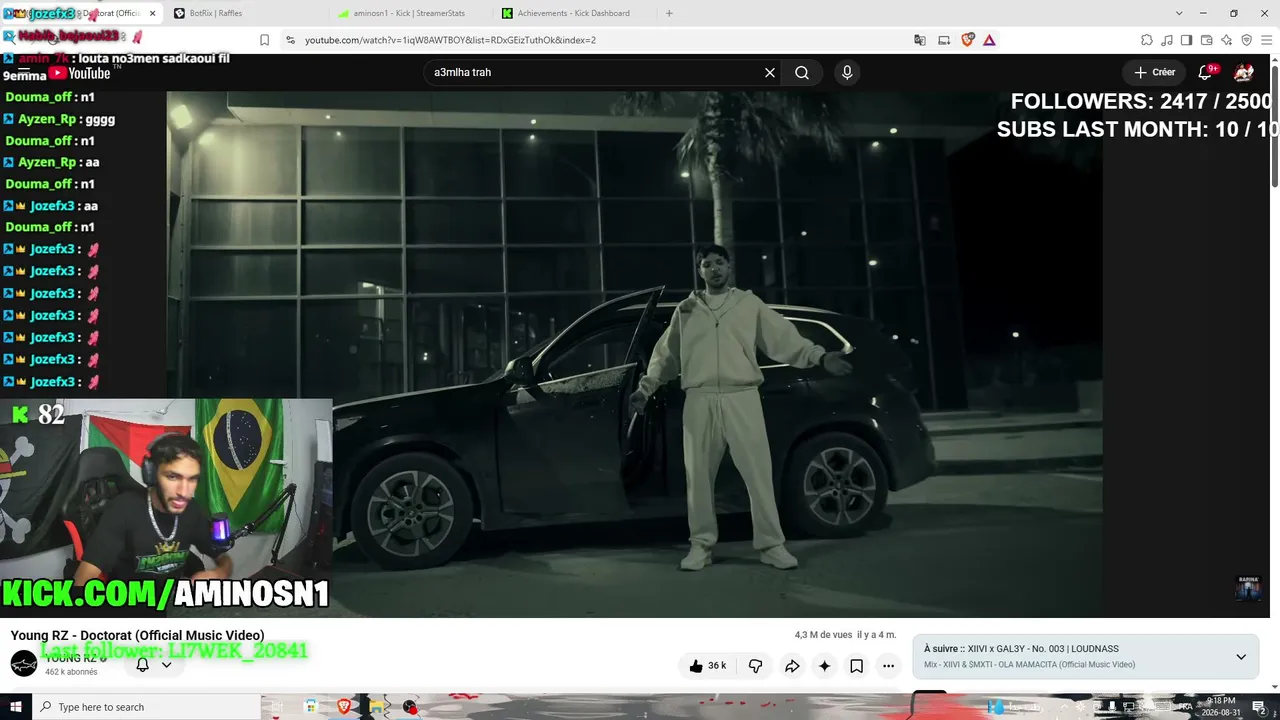The image size is (1280, 720).
Task: Open Brave Wallet icon in toolbar
Action: (x=1207, y=40)
